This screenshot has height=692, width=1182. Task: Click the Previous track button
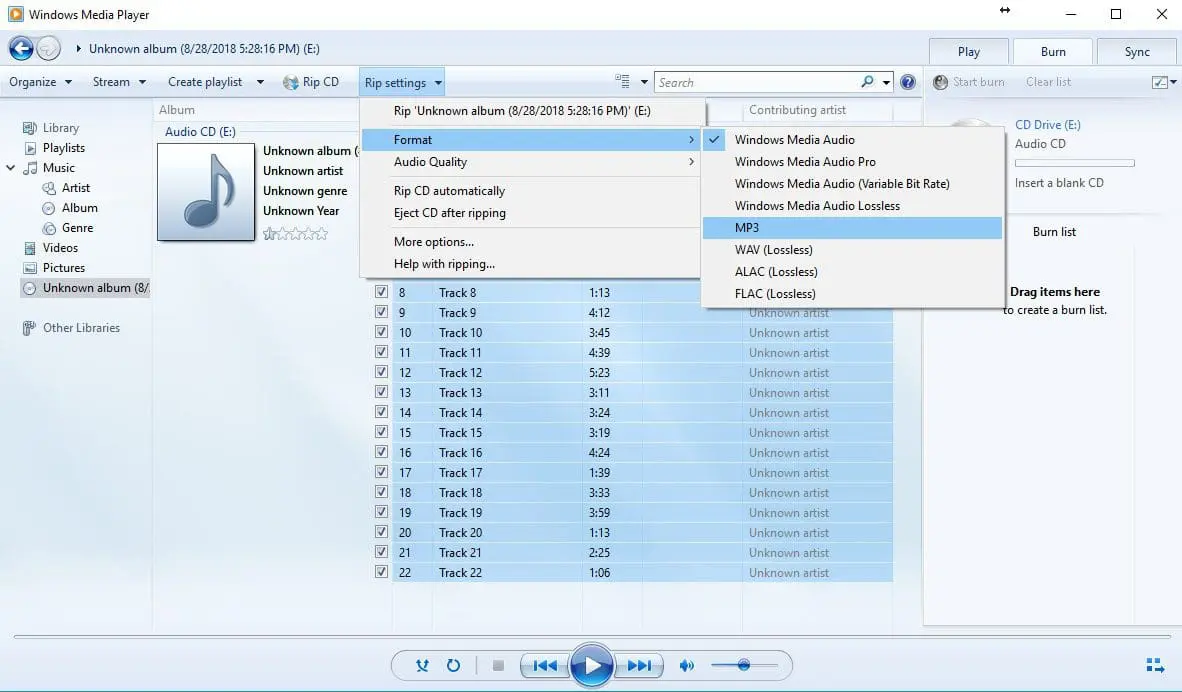click(545, 665)
